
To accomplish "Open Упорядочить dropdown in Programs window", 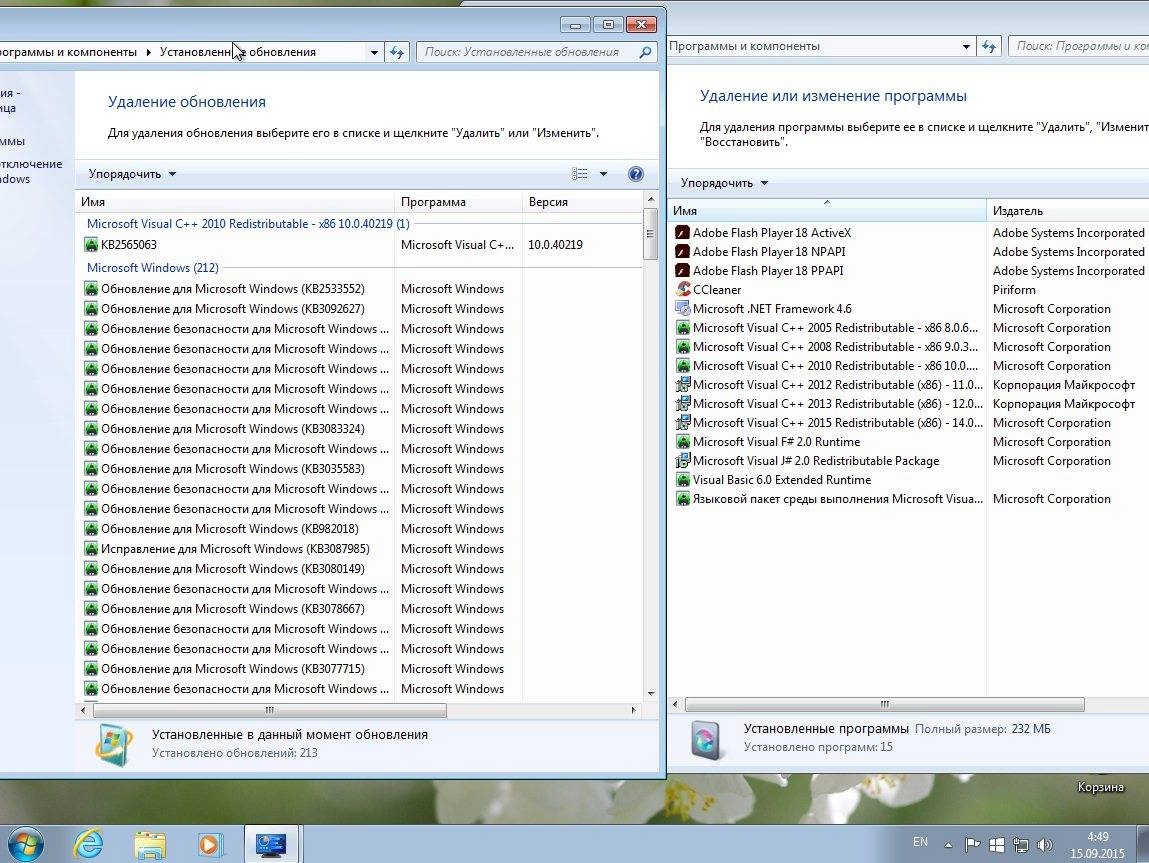I will coord(724,183).
